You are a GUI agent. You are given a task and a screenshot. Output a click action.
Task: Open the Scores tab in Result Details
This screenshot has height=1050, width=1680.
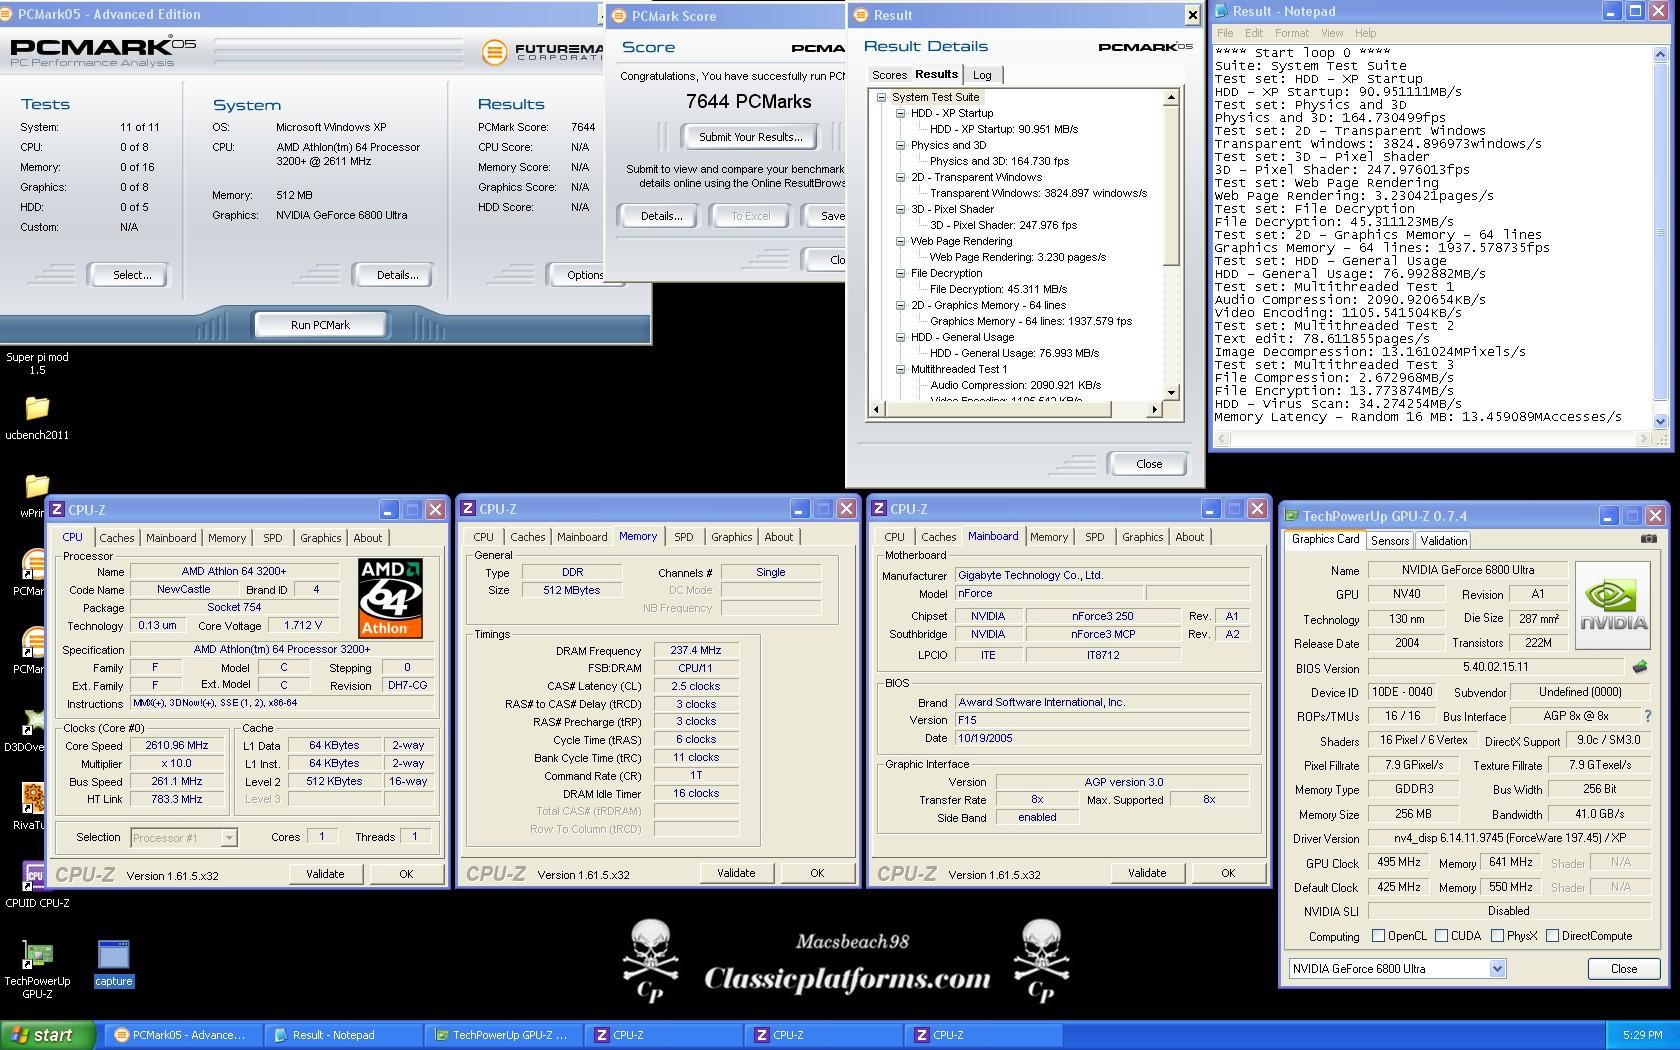[x=889, y=75]
